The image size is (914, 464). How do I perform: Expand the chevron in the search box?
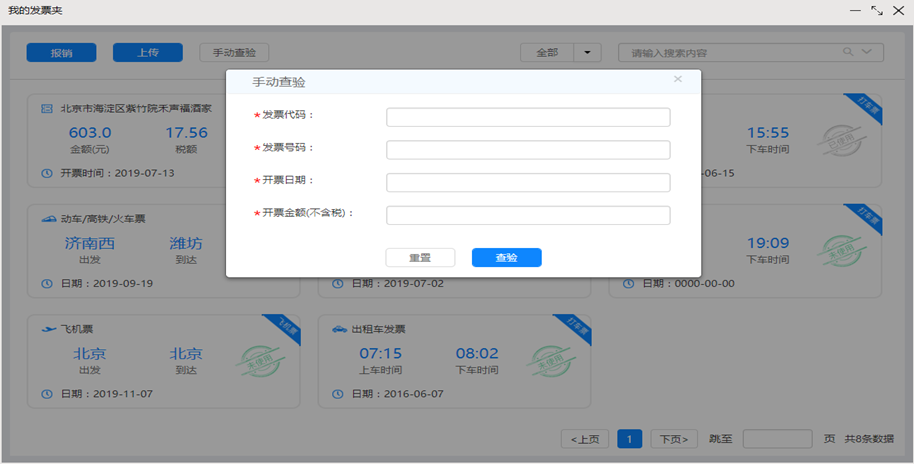pyautogui.click(x=867, y=52)
